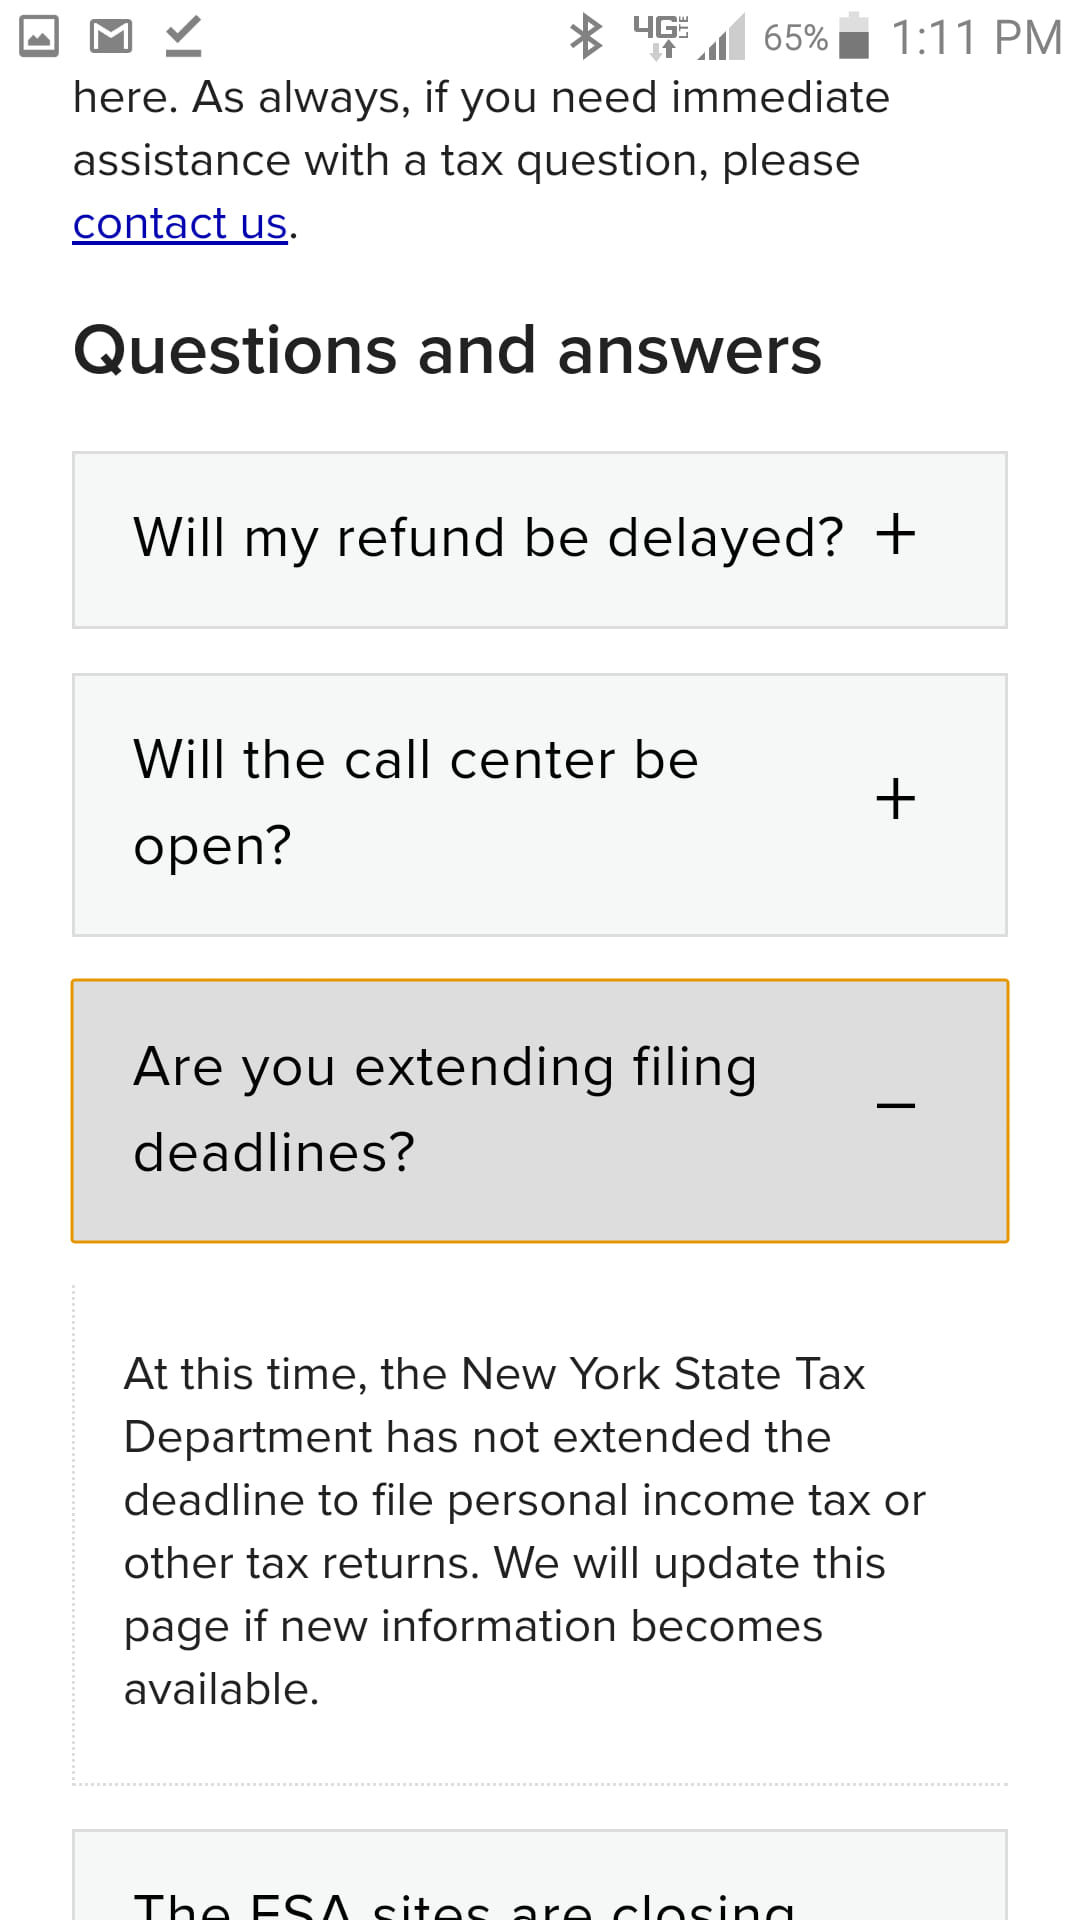Tap the plus icon beside call center question
Image resolution: width=1080 pixels, height=1920 pixels.
[x=895, y=799]
